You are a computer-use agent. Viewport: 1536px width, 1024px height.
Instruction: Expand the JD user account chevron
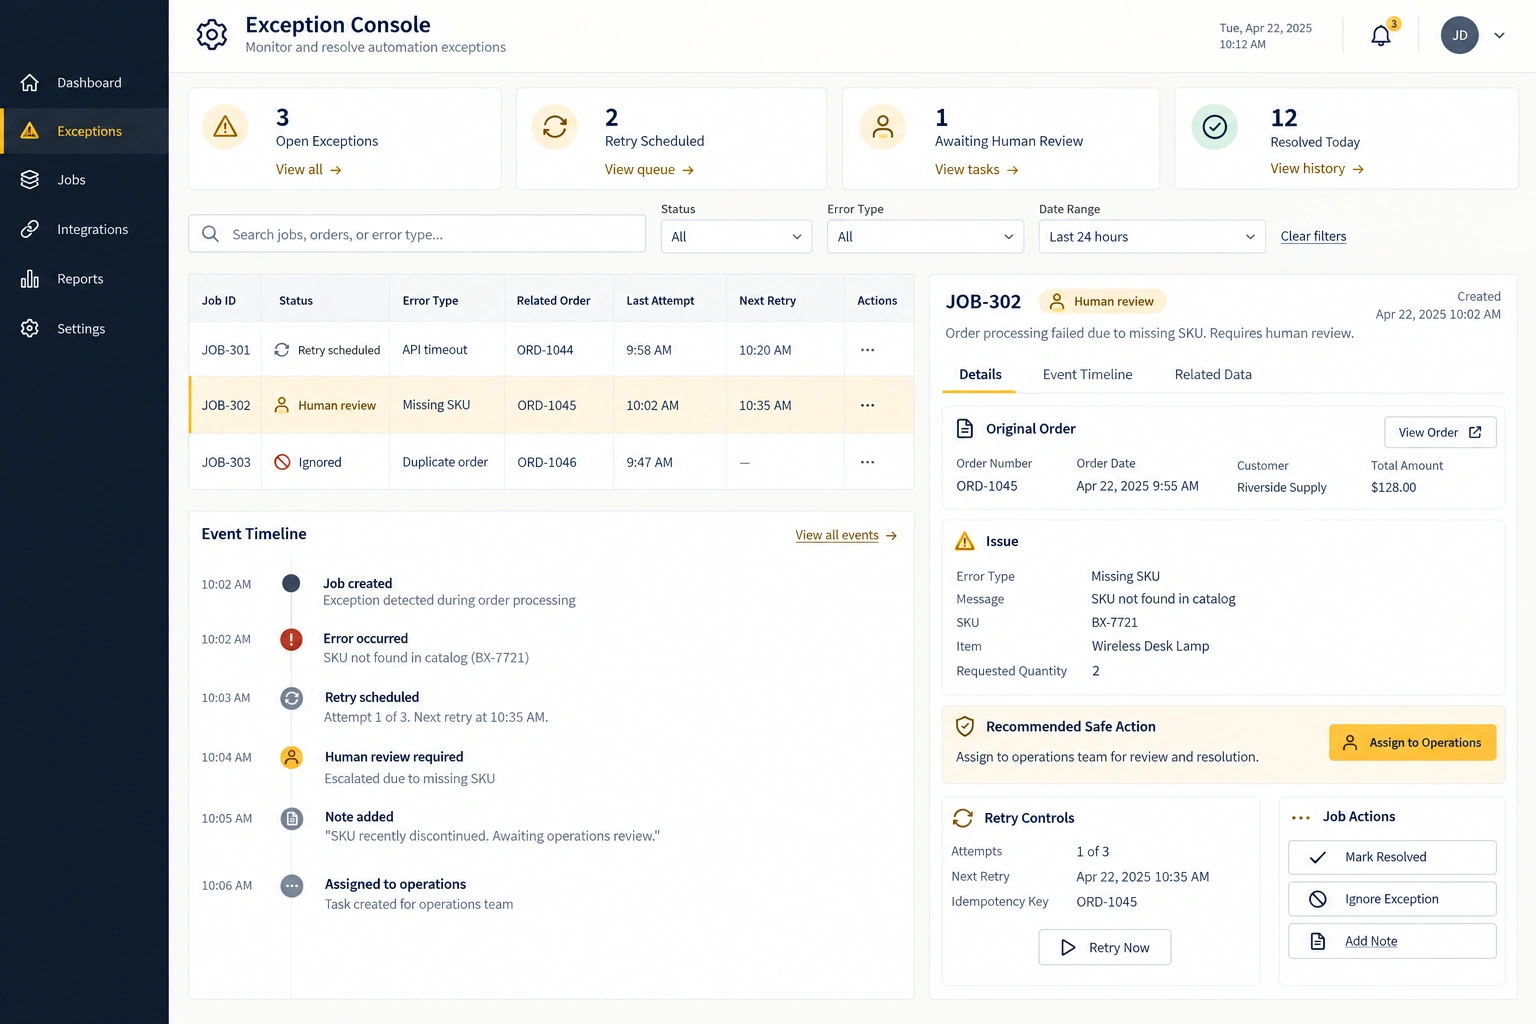(1499, 35)
